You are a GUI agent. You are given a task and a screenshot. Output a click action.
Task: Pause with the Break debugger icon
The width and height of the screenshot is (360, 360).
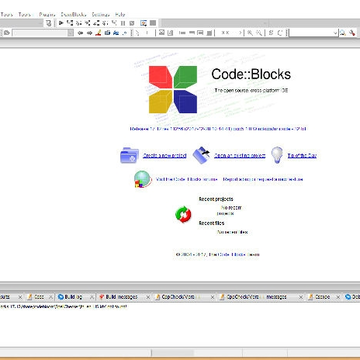(123, 23)
